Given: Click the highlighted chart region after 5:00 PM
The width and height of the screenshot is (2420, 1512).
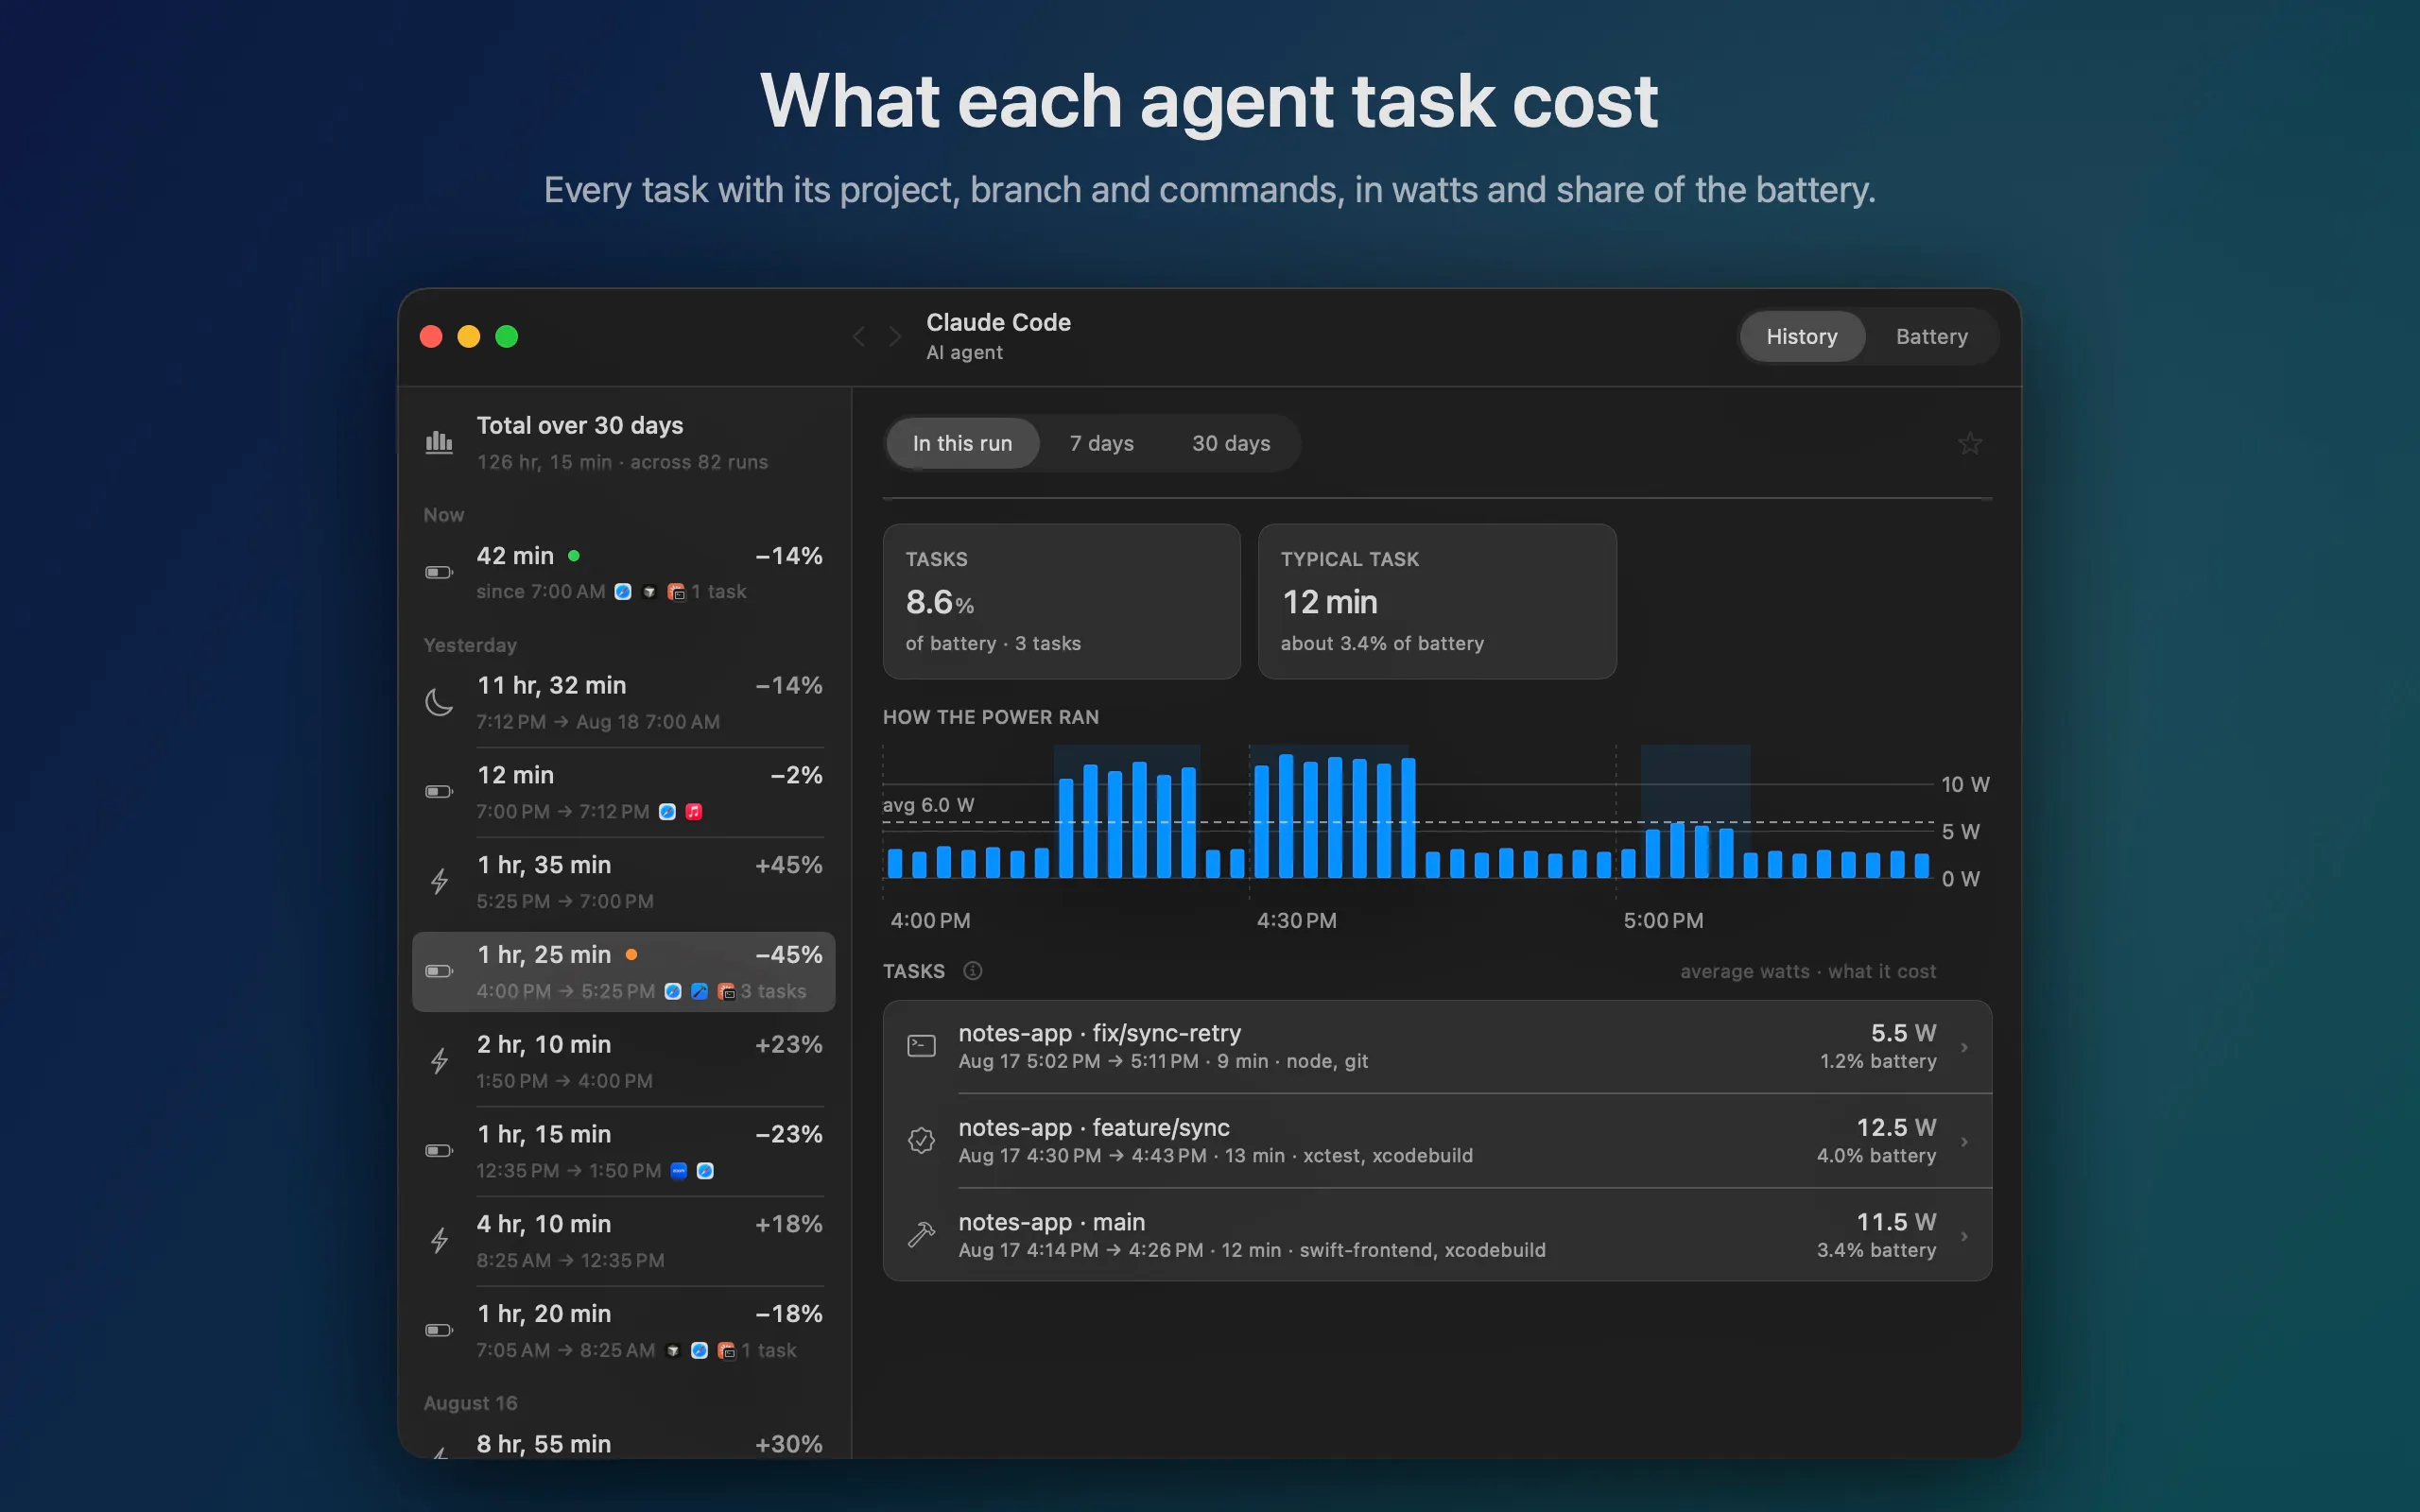Looking at the screenshot, I should coord(1695,811).
